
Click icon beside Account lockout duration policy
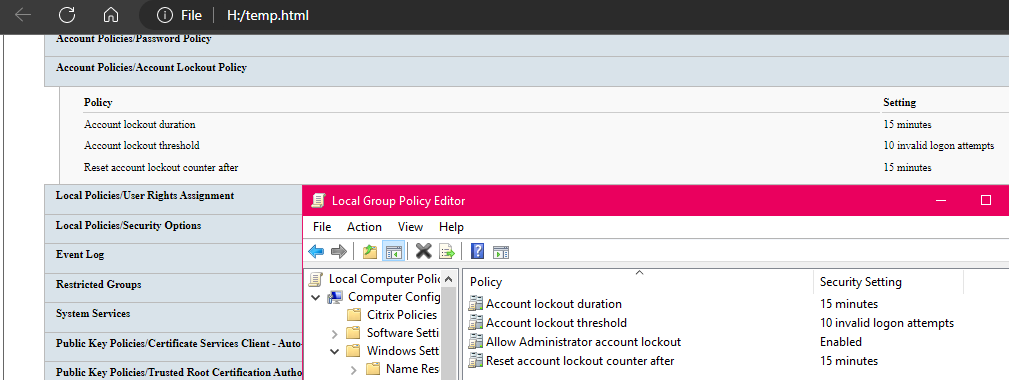click(x=476, y=303)
